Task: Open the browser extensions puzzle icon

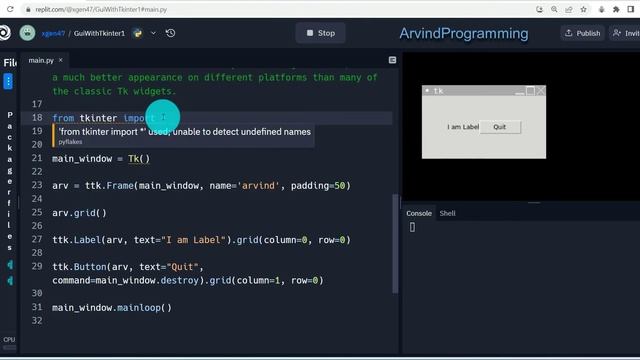Action: (616, 9)
